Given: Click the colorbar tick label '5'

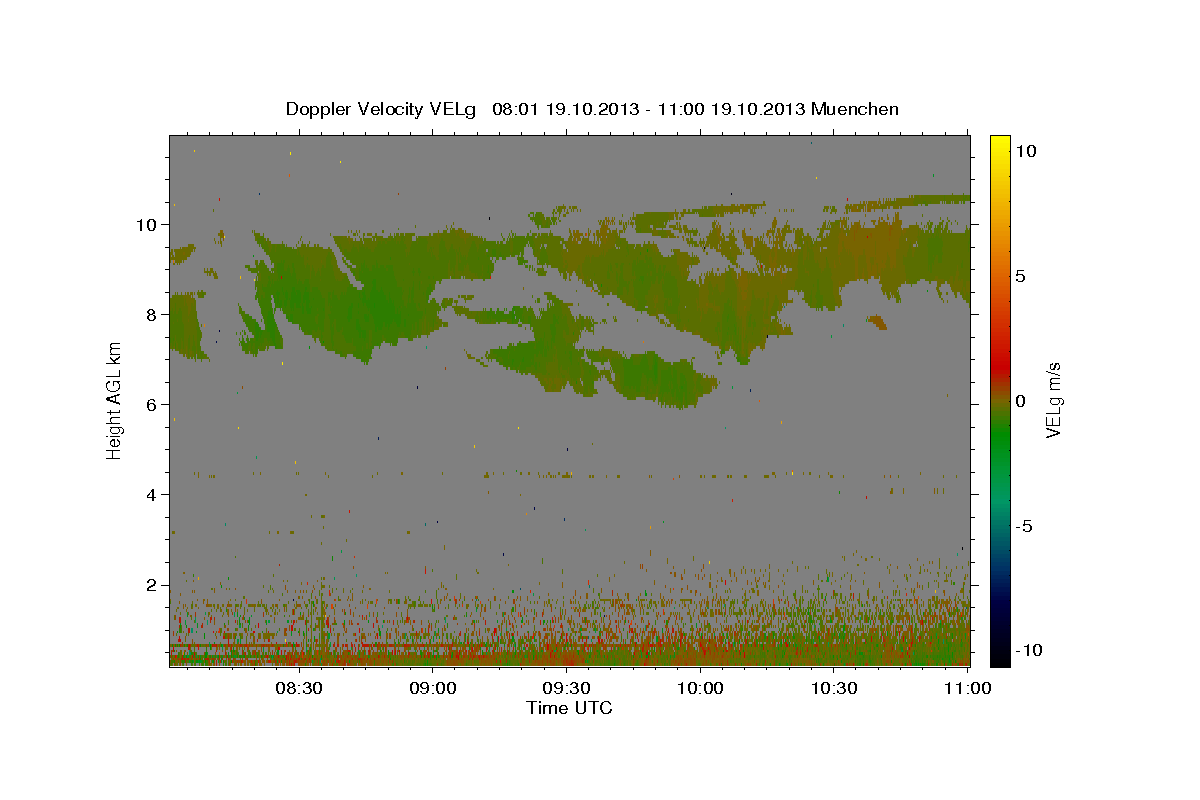Looking at the screenshot, I should tap(1022, 276).
